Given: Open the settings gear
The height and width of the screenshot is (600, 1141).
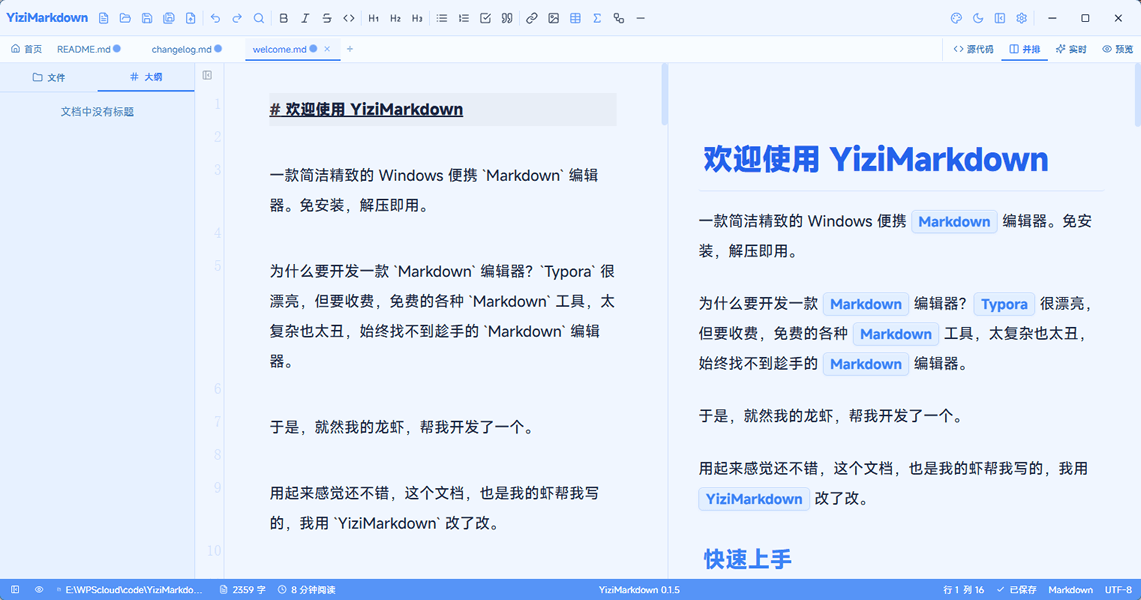Looking at the screenshot, I should [1022, 18].
